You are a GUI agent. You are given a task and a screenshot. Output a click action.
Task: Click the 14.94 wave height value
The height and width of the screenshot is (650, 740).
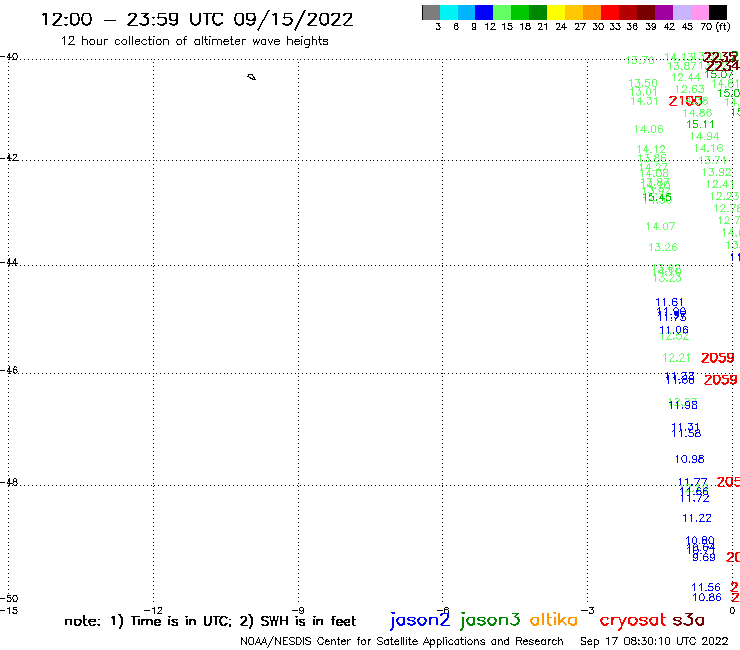(x=704, y=136)
